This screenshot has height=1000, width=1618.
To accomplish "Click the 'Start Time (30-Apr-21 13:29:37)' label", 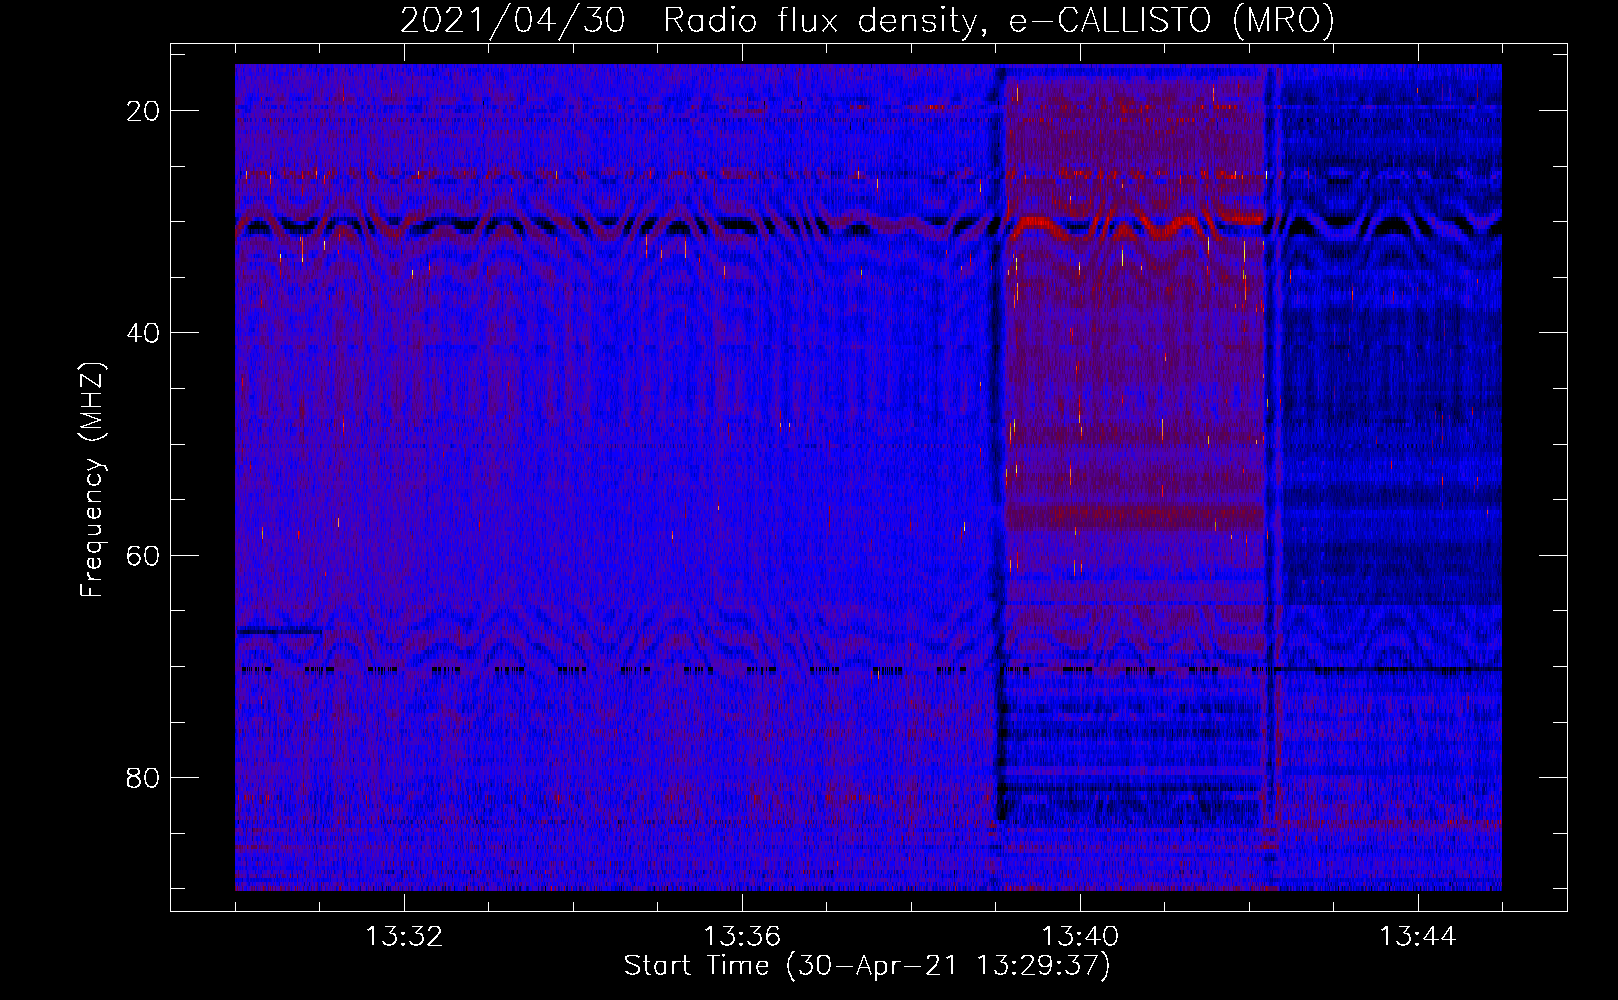I will click(x=867, y=966).
